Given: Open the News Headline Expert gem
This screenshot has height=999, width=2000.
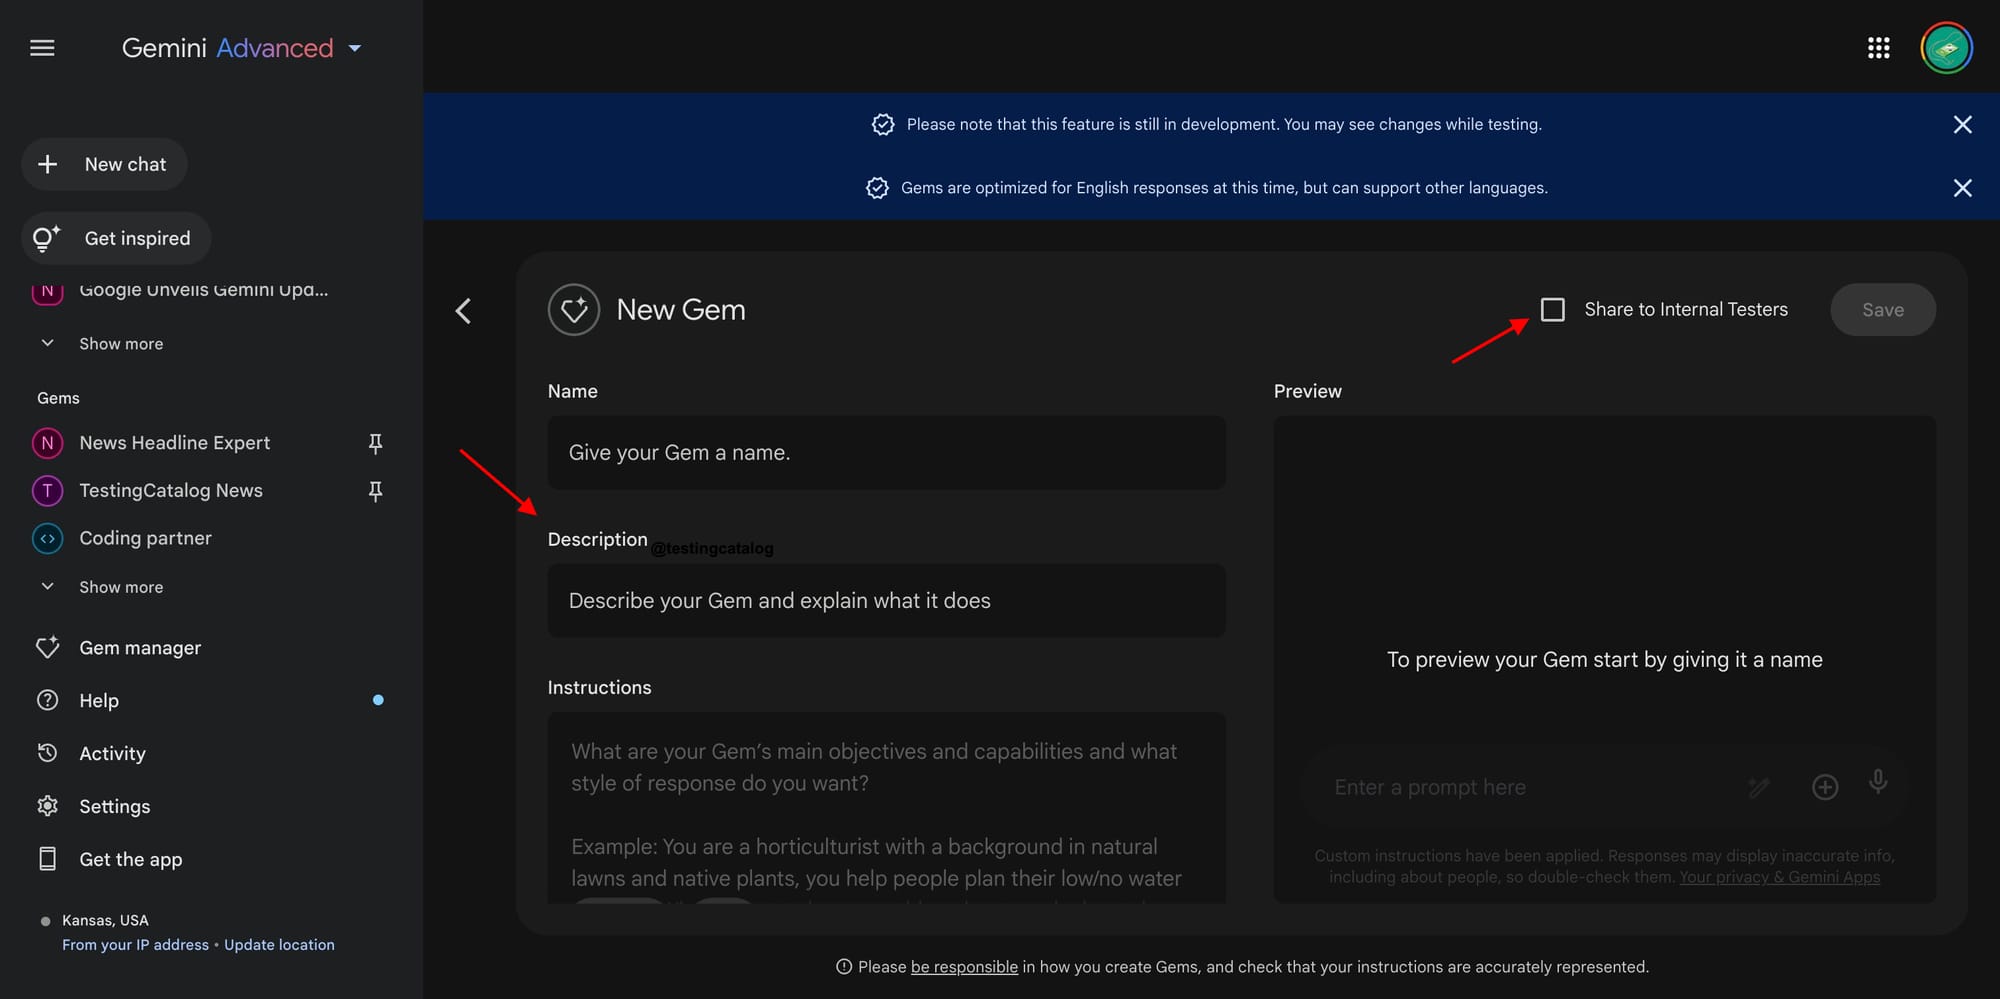Looking at the screenshot, I should (x=175, y=443).
